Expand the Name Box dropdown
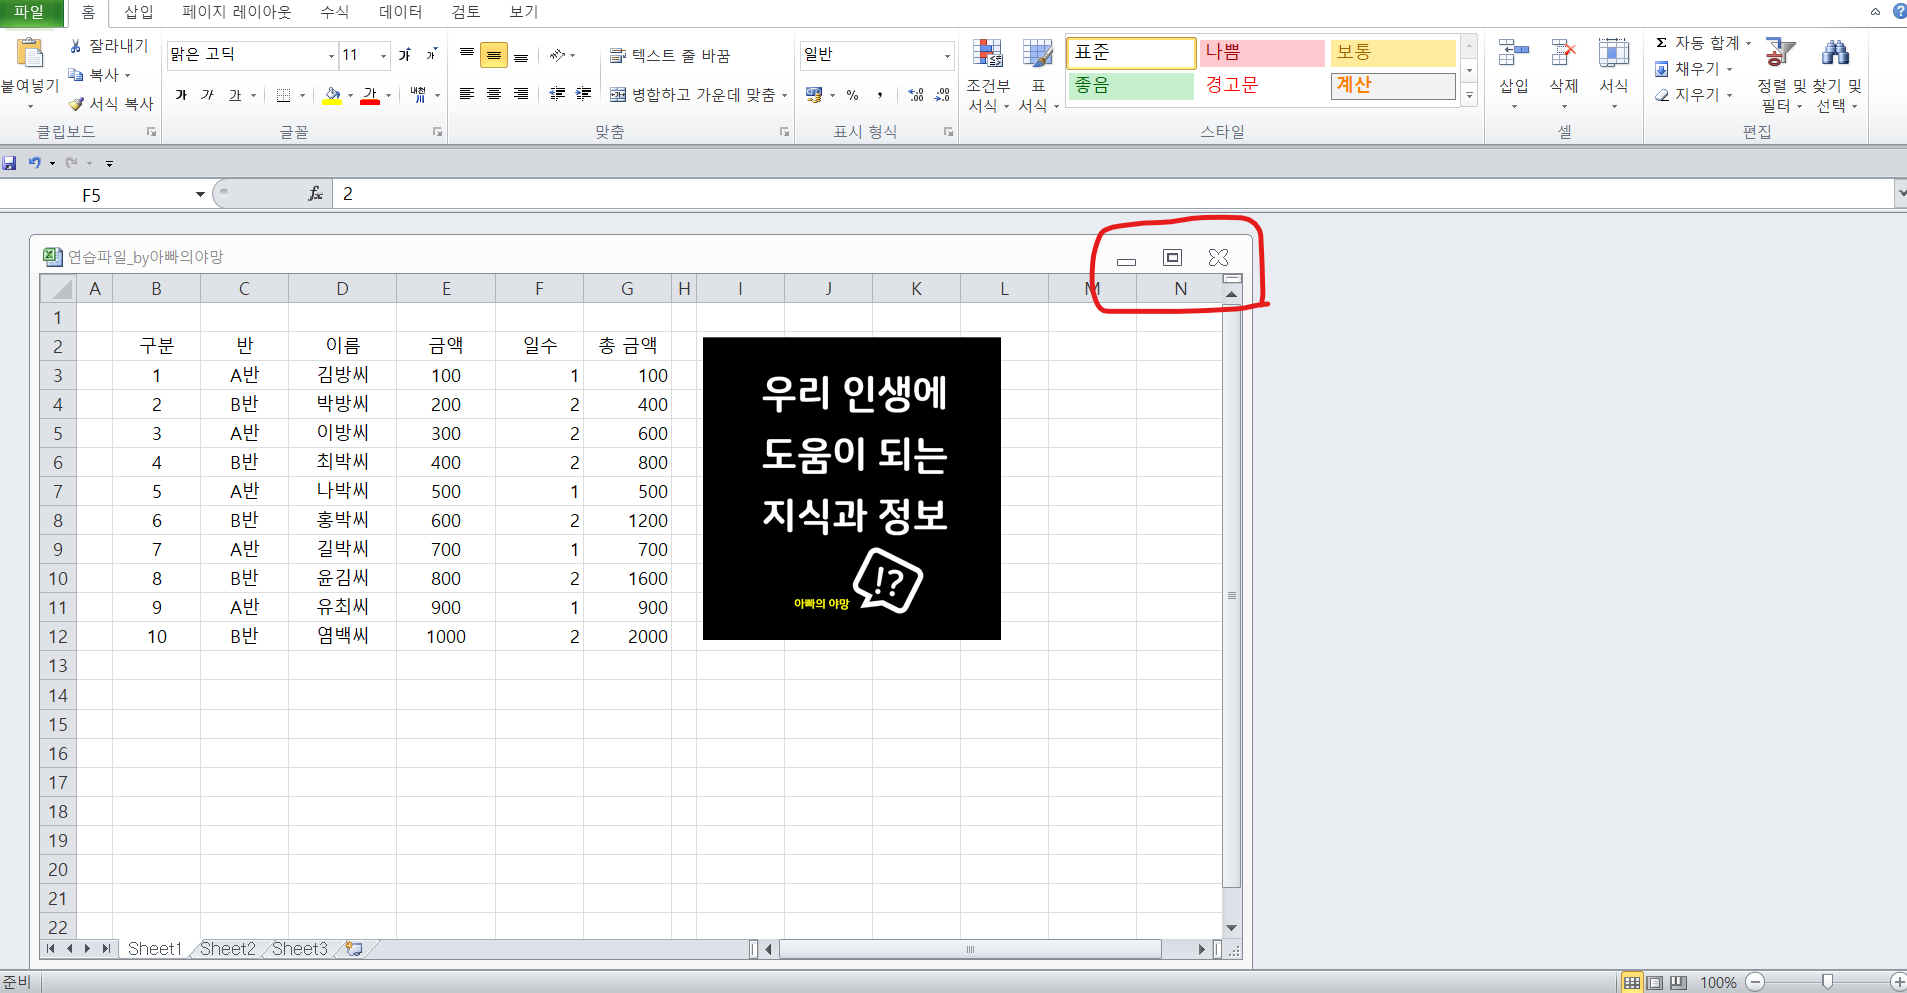 click(200, 194)
